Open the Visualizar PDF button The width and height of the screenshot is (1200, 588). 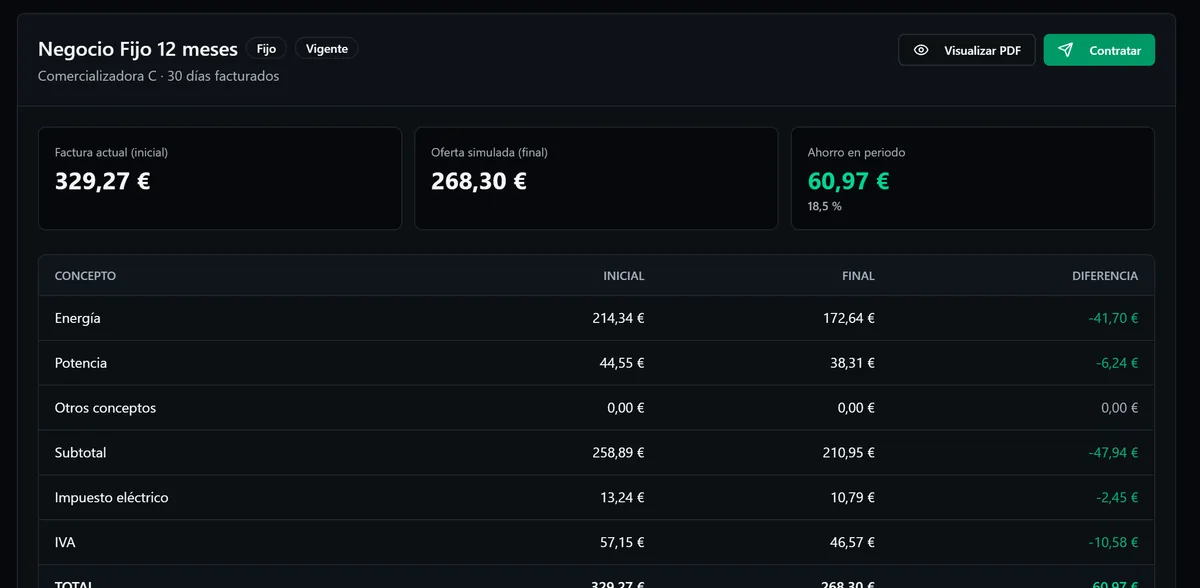[x=966, y=50]
